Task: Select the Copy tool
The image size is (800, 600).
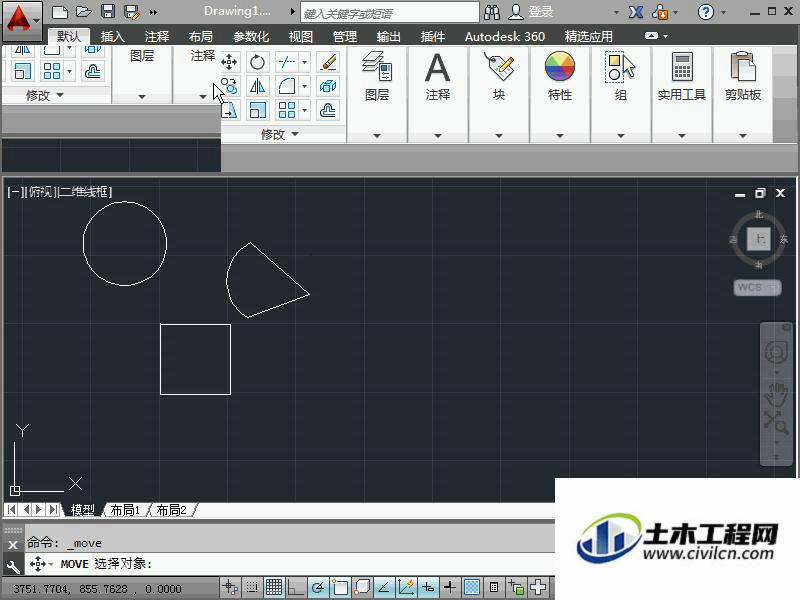Action: tap(229, 86)
